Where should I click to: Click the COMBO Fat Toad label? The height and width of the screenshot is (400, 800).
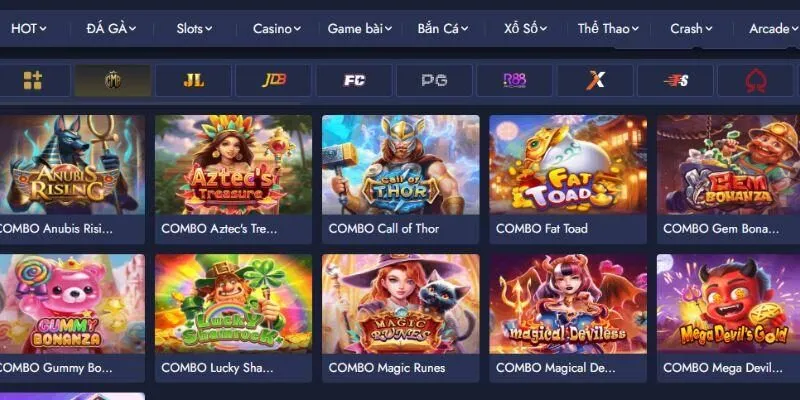[x=541, y=229]
